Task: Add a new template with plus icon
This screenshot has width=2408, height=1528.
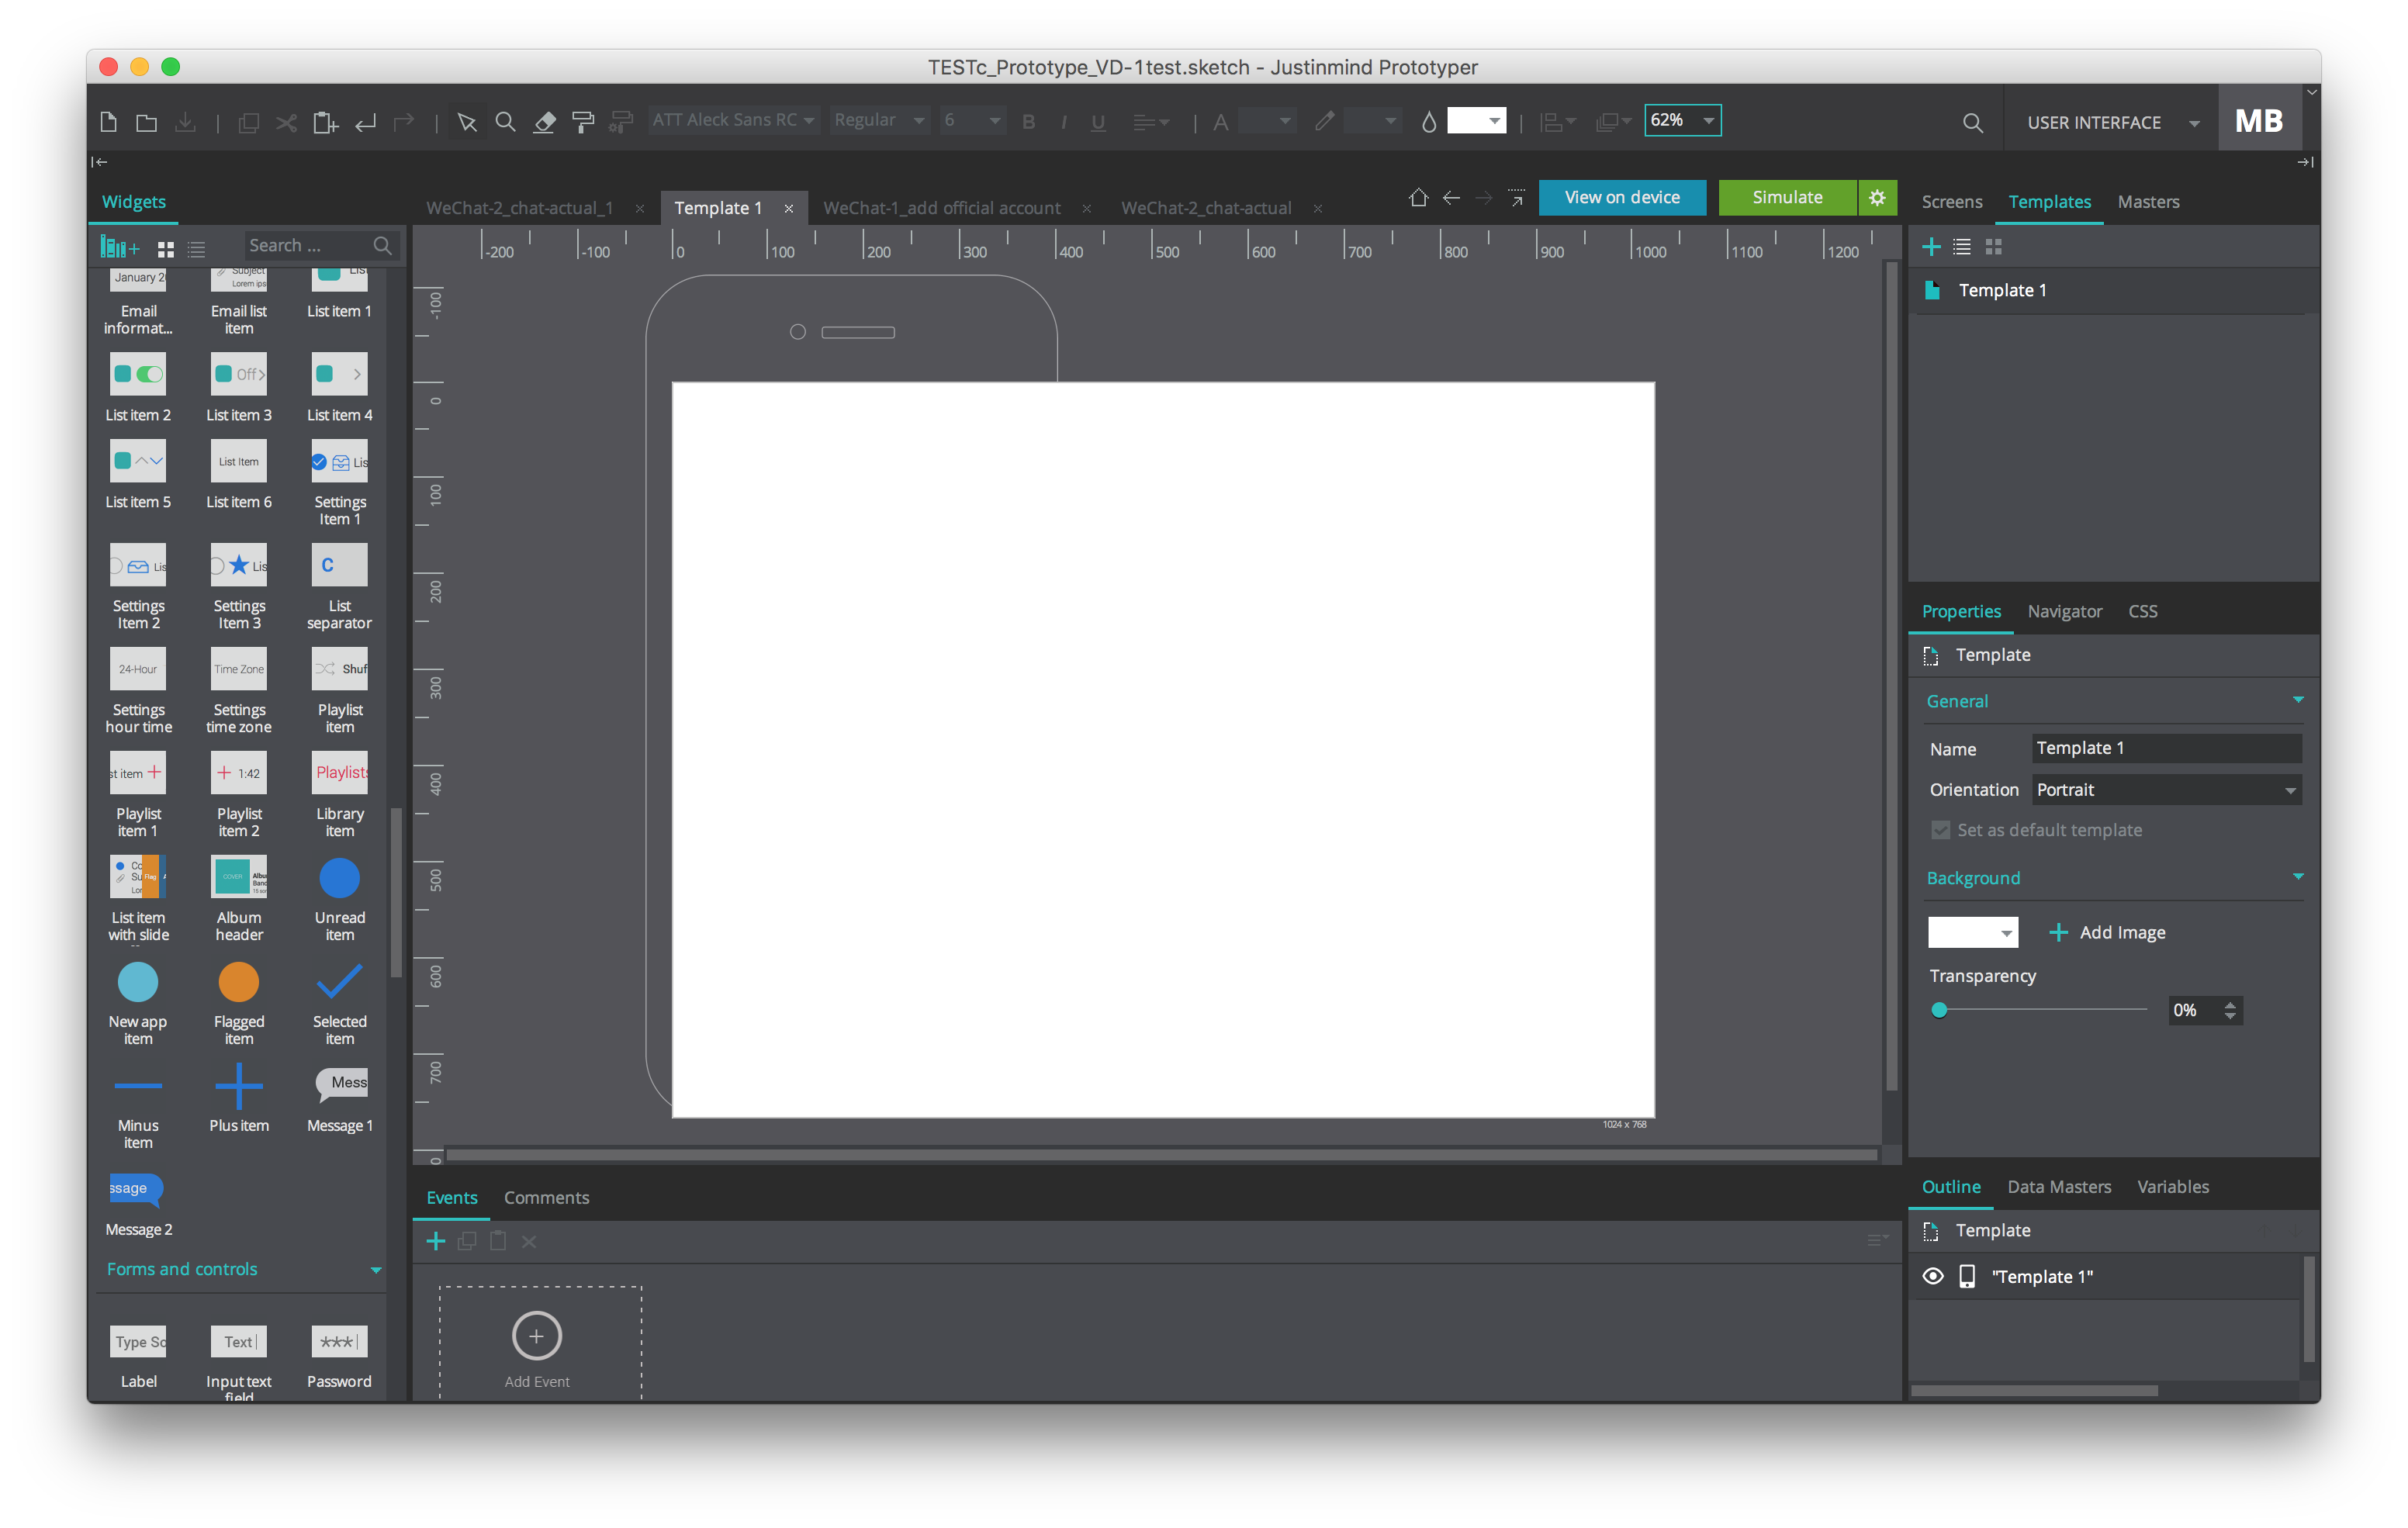Action: [x=1931, y=247]
